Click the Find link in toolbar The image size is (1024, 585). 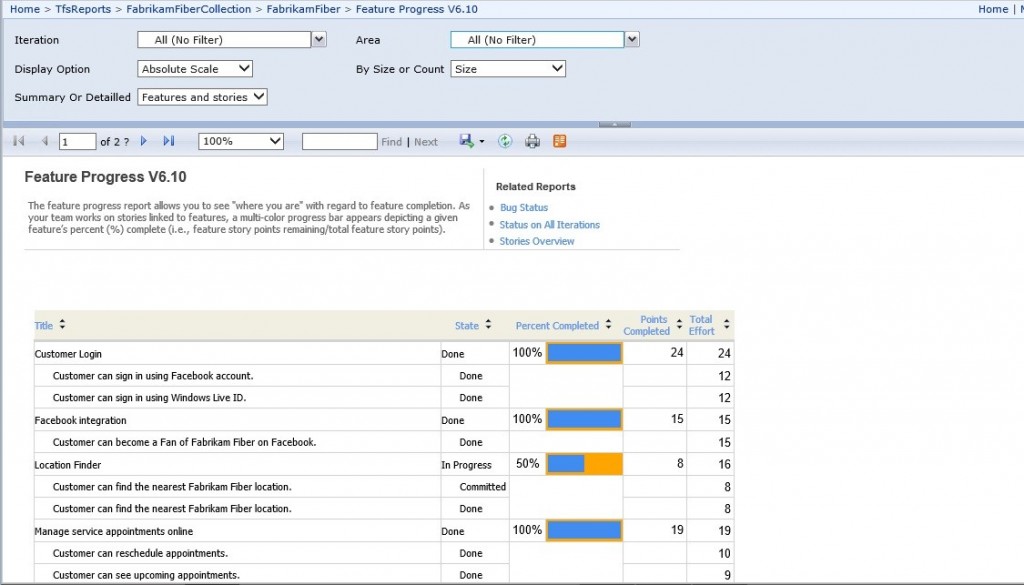click(x=391, y=142)
